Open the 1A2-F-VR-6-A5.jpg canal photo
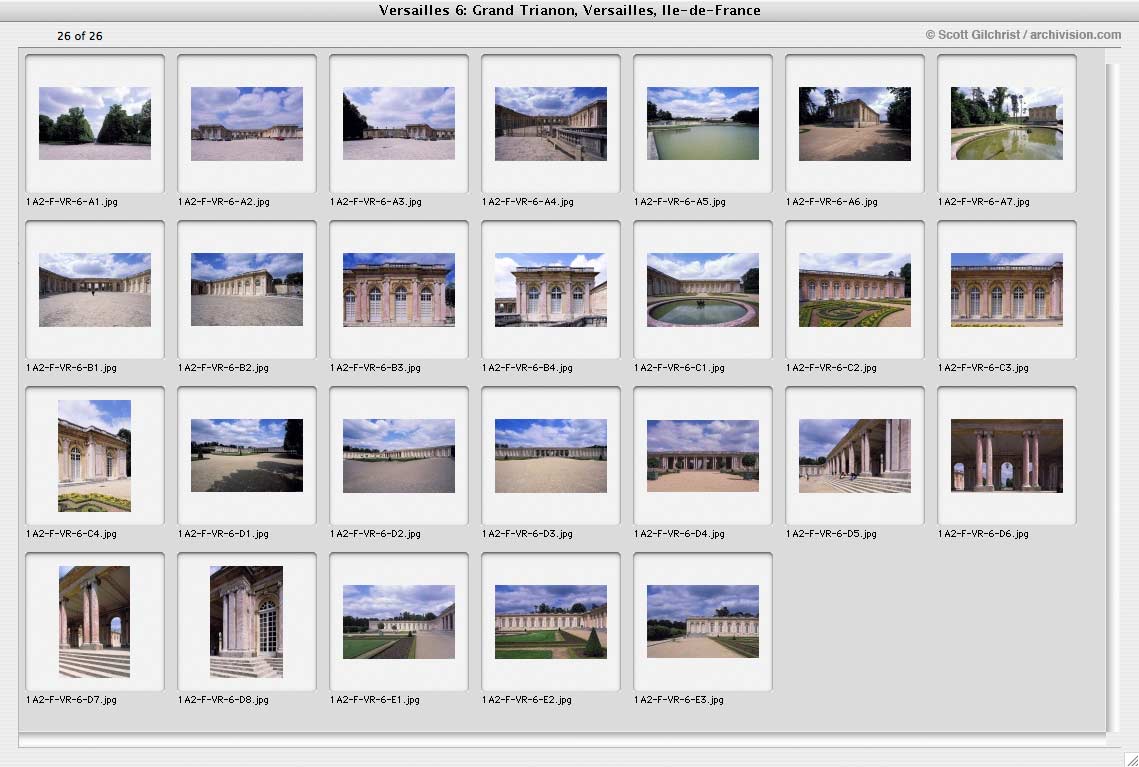 [702, 123]
